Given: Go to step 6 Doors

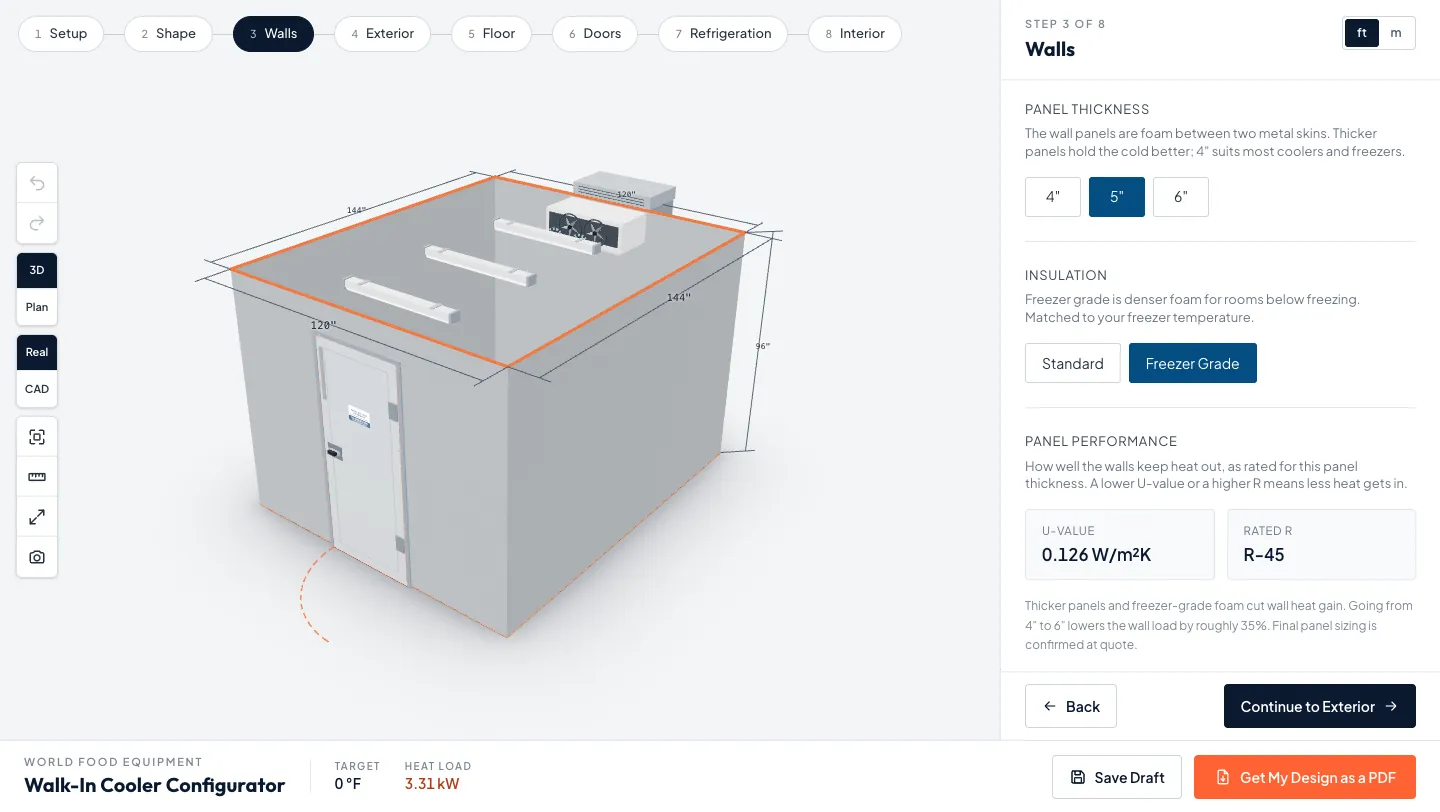Looking at the screenshot, I should click(595, 33).
